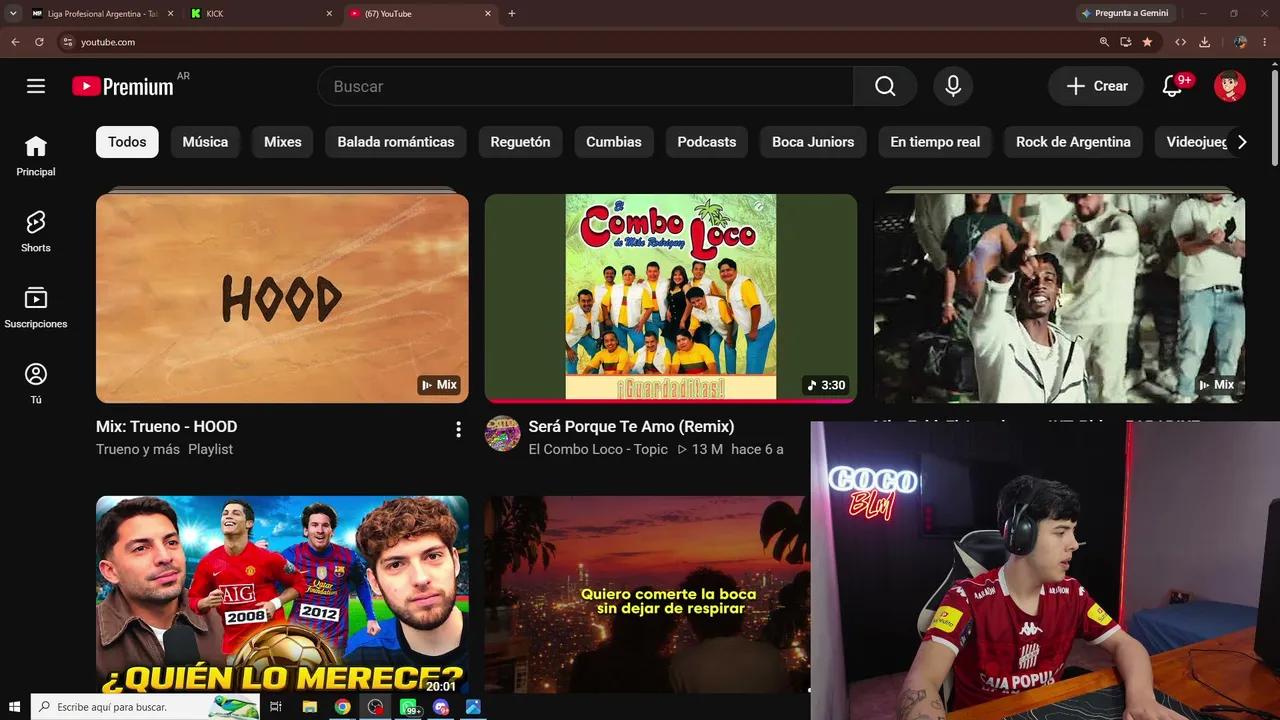The height and width of the screenshot is (720, 1280).
Task: Open the El Combo Loco - Topic channel link
Action: click(x=598, y=449)
